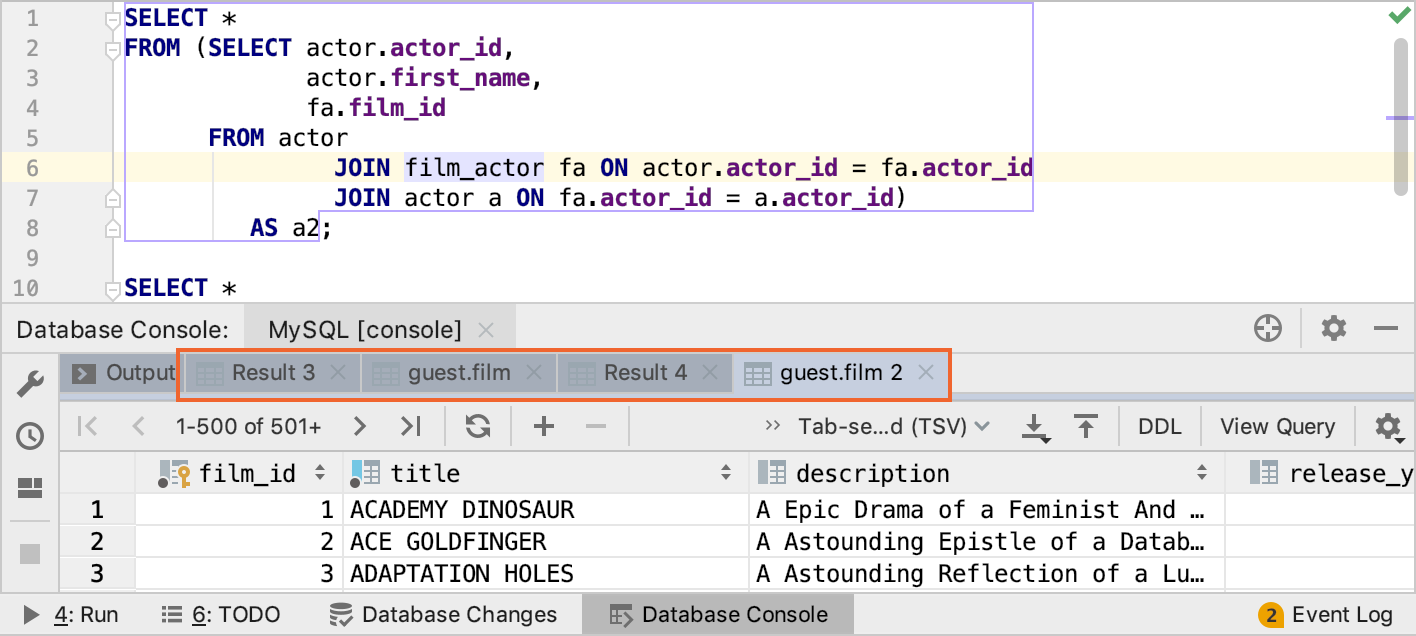Open the Tab-separated TSV format dropdown

892,427
